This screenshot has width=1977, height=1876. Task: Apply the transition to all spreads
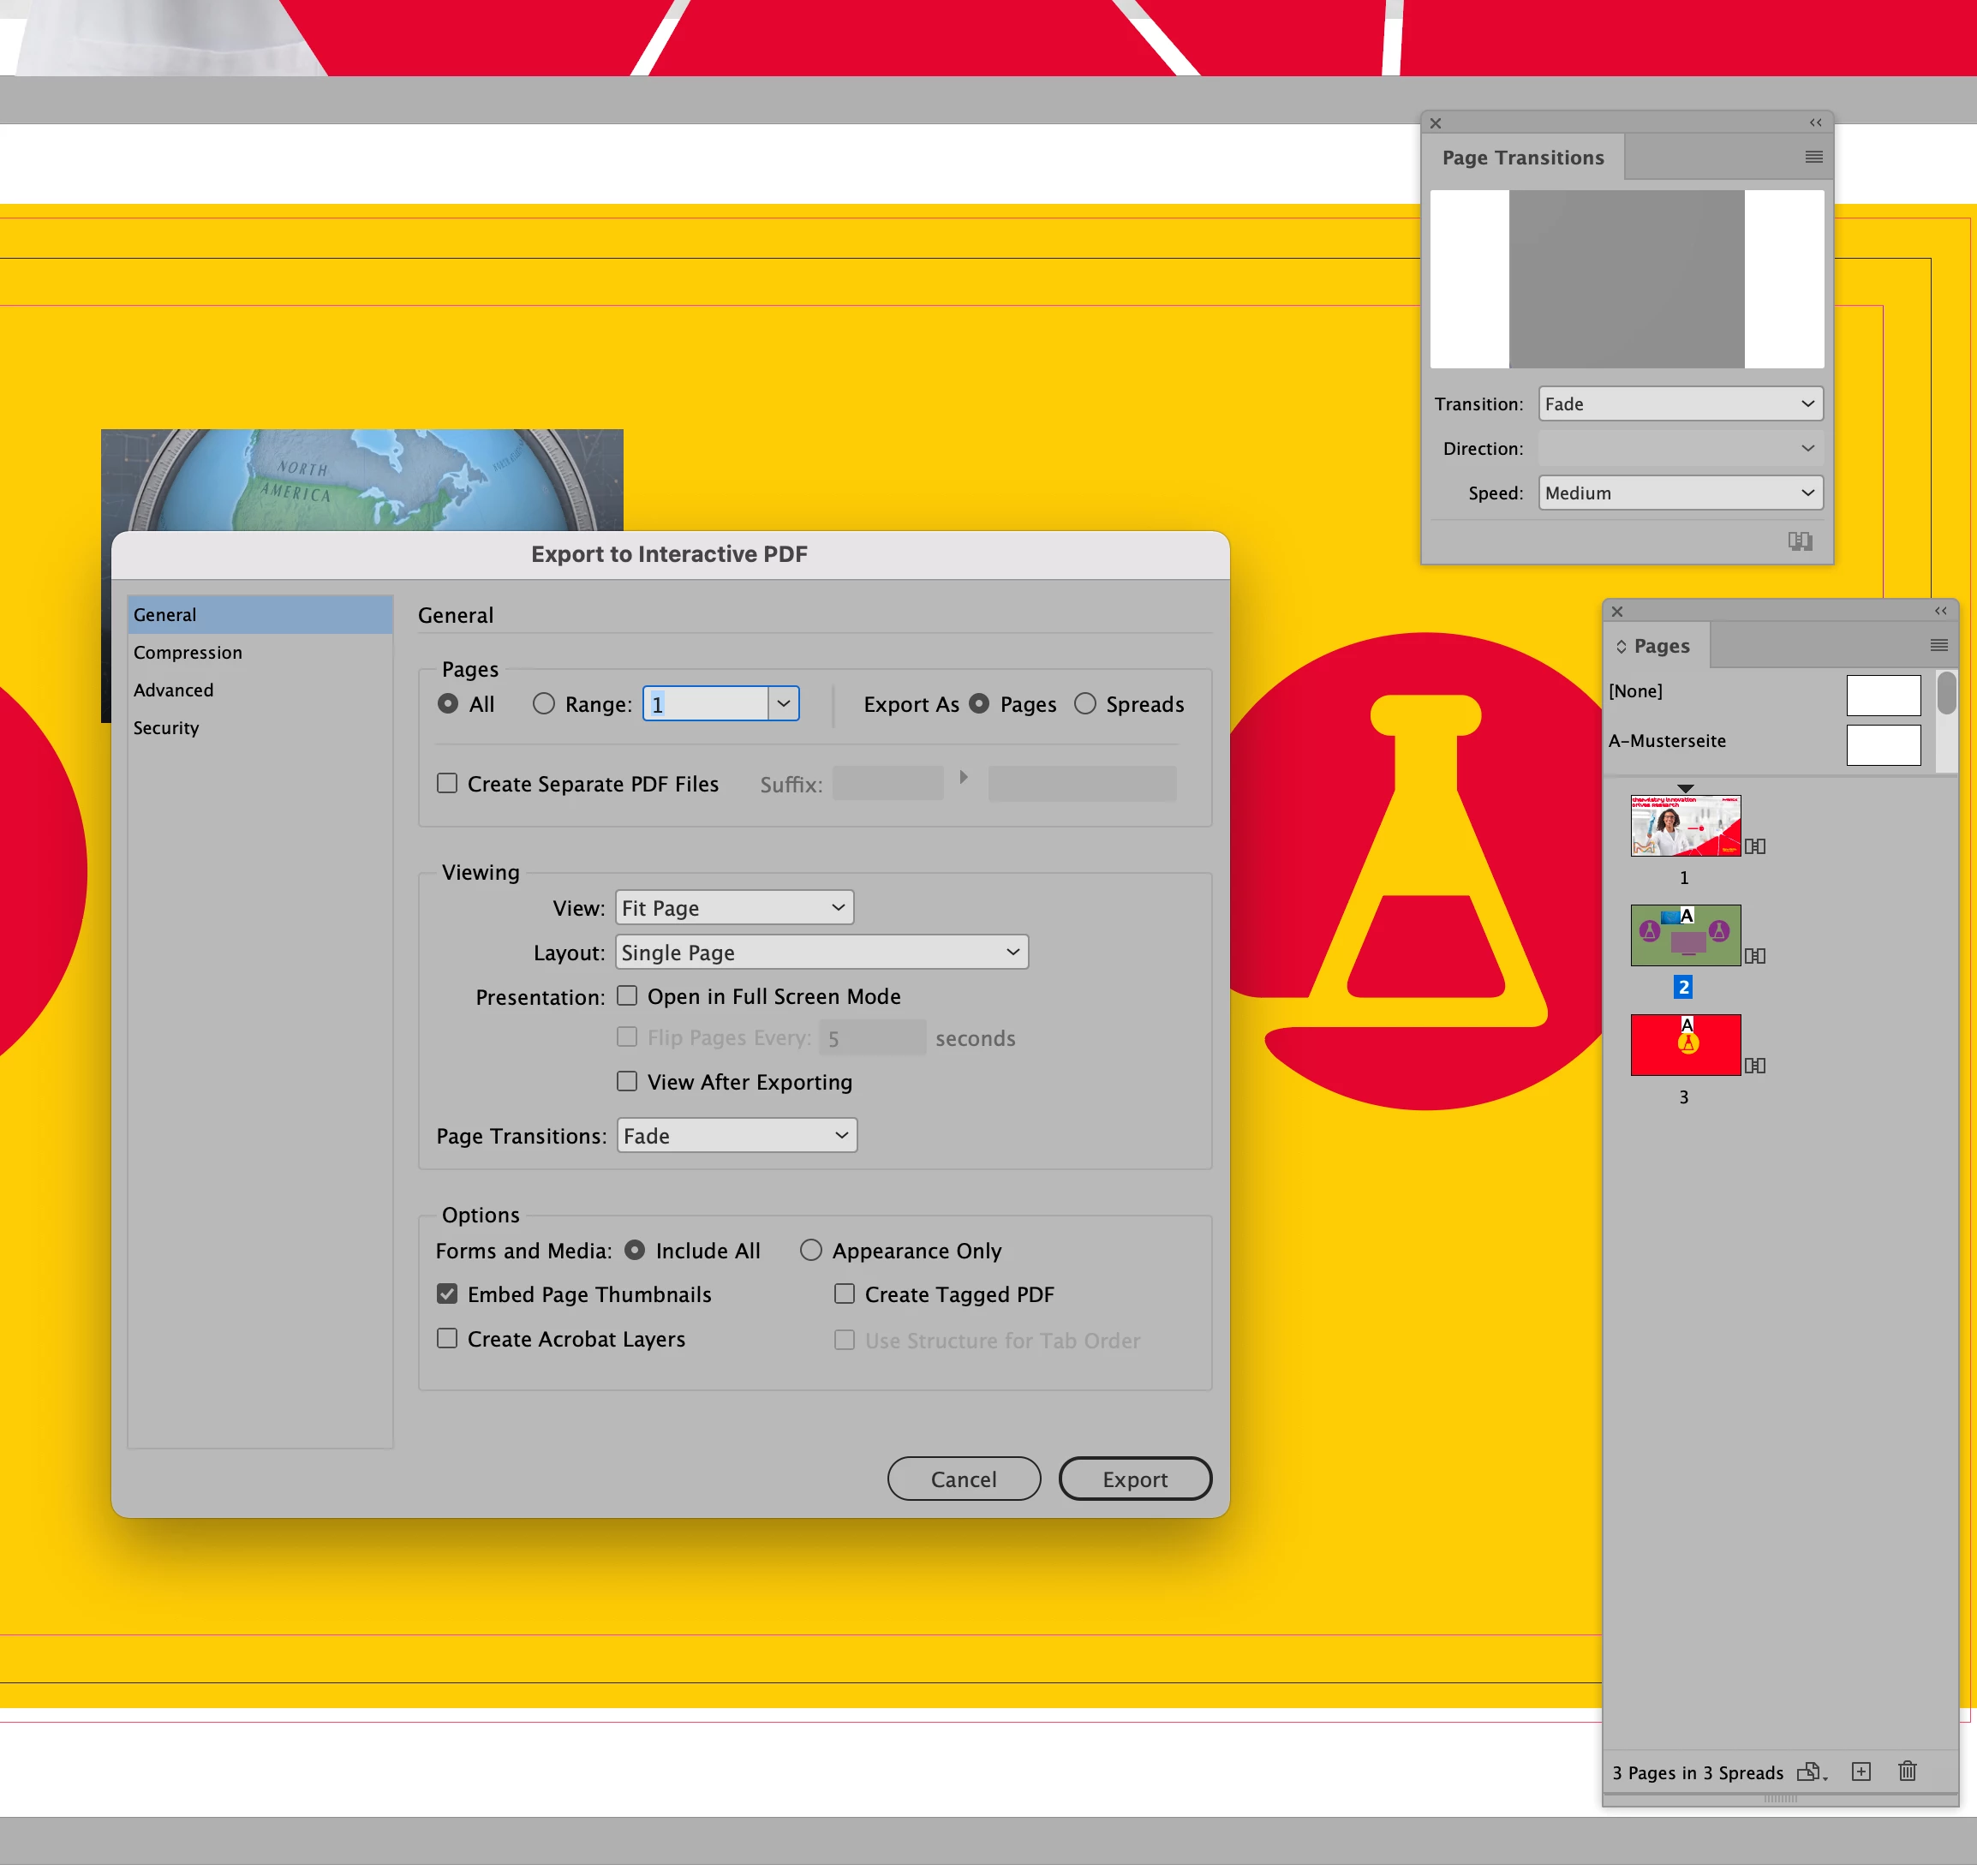[1800, 541]
